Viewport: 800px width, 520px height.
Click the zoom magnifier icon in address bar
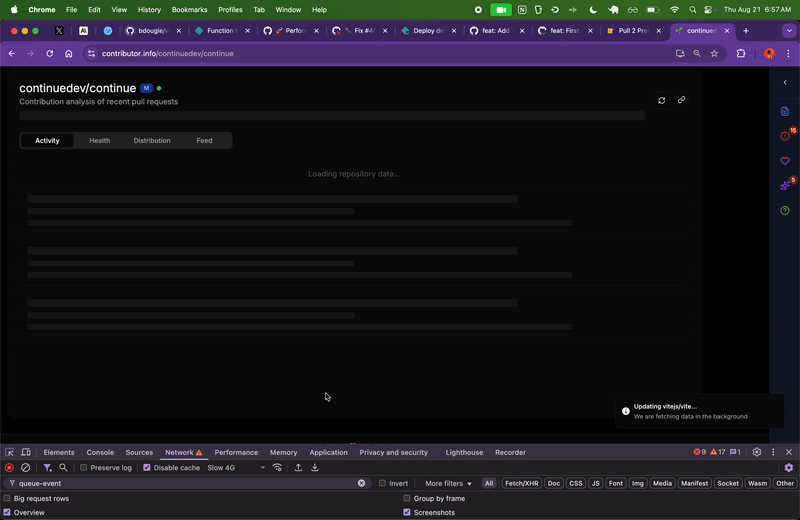[697, 54]
